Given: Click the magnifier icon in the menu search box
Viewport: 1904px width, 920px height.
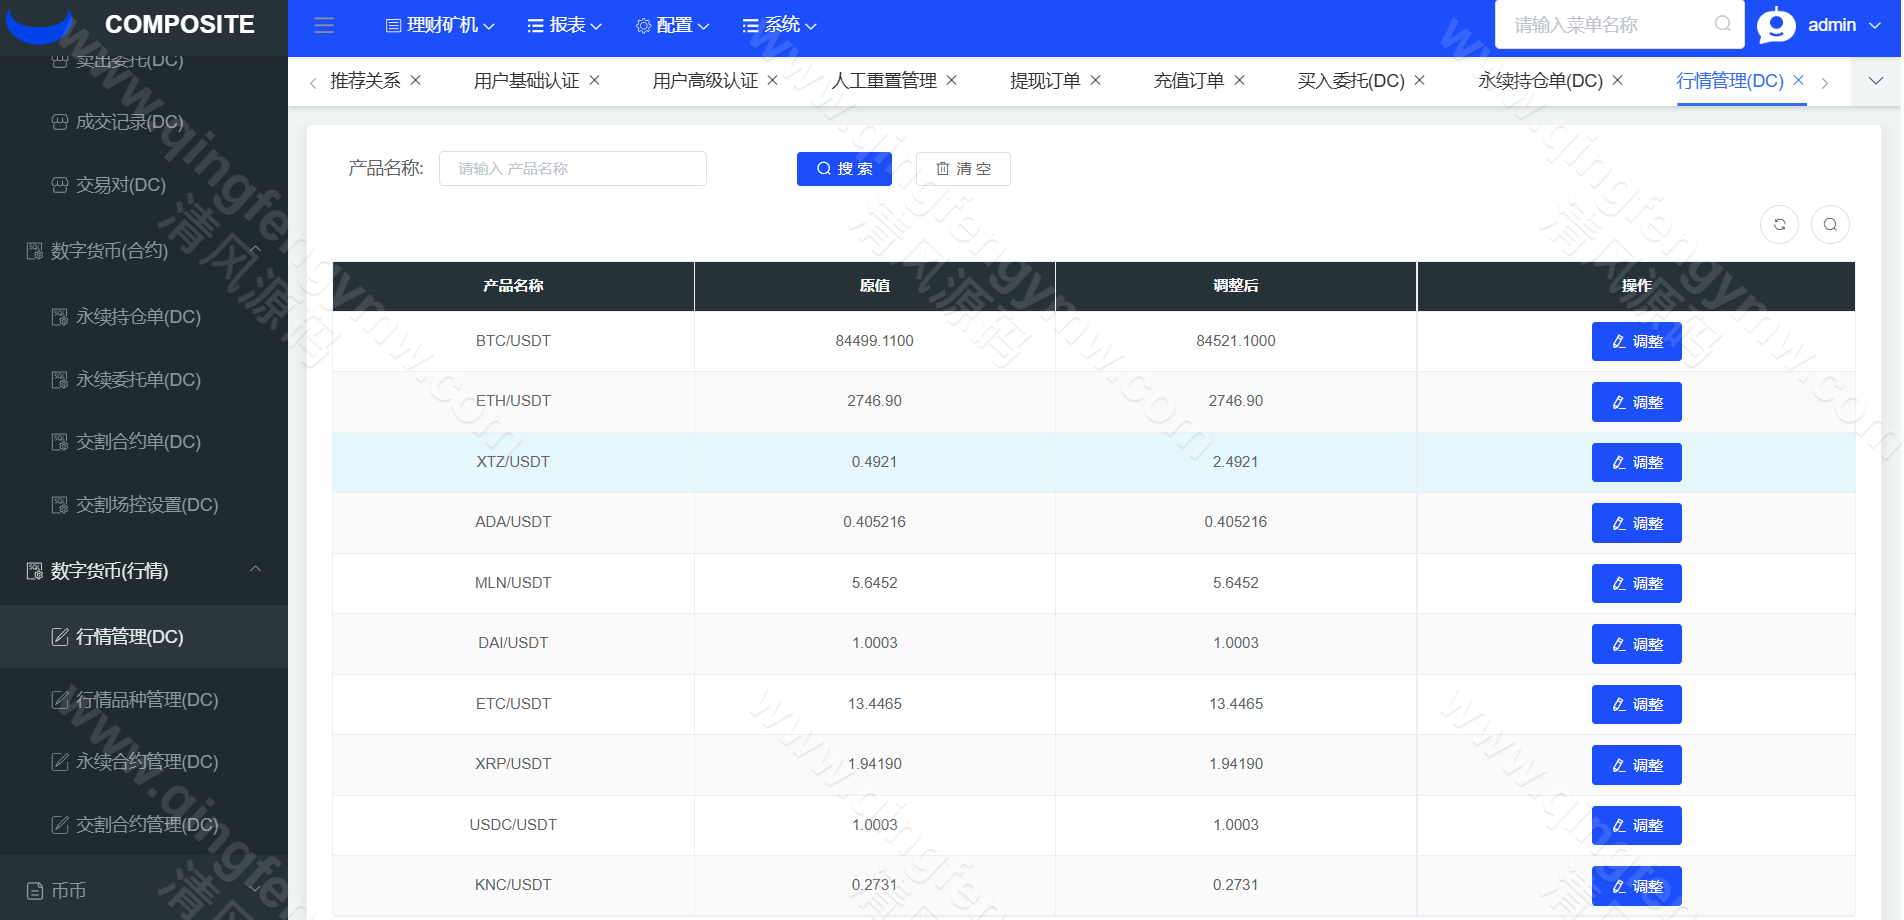Looking at the screenshot, I should (x=1722, y=24).
